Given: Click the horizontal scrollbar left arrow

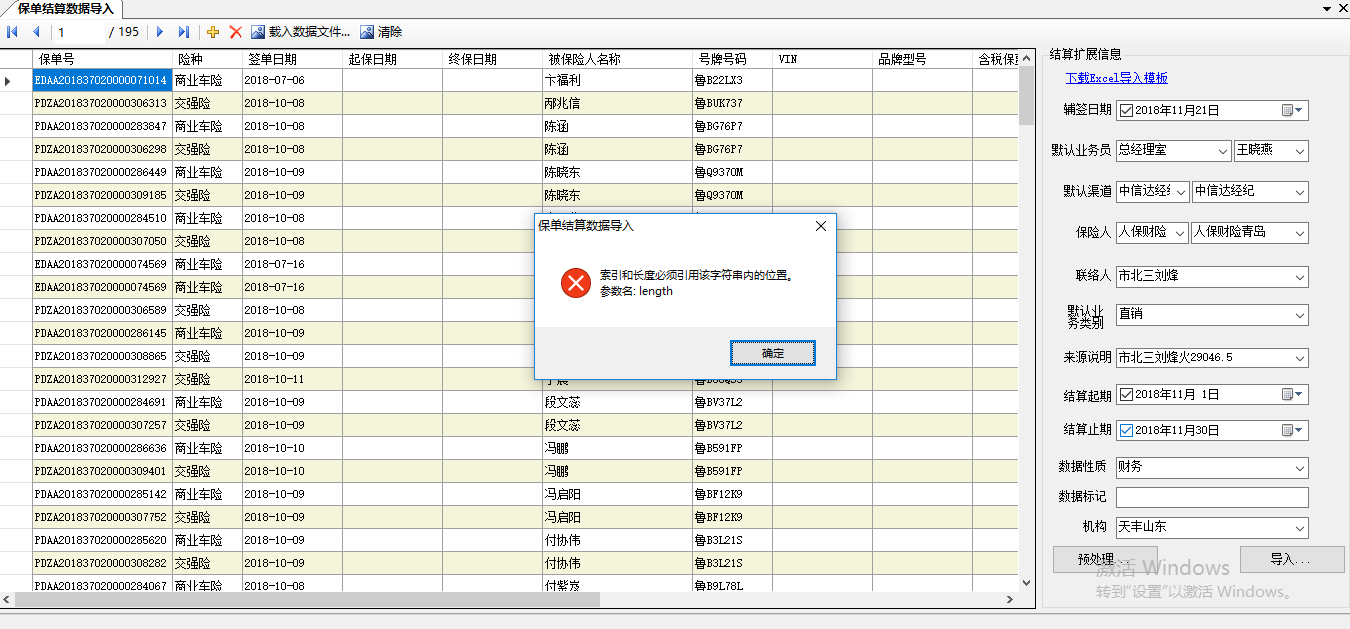Looking at the screenshot, I should 8,599.
